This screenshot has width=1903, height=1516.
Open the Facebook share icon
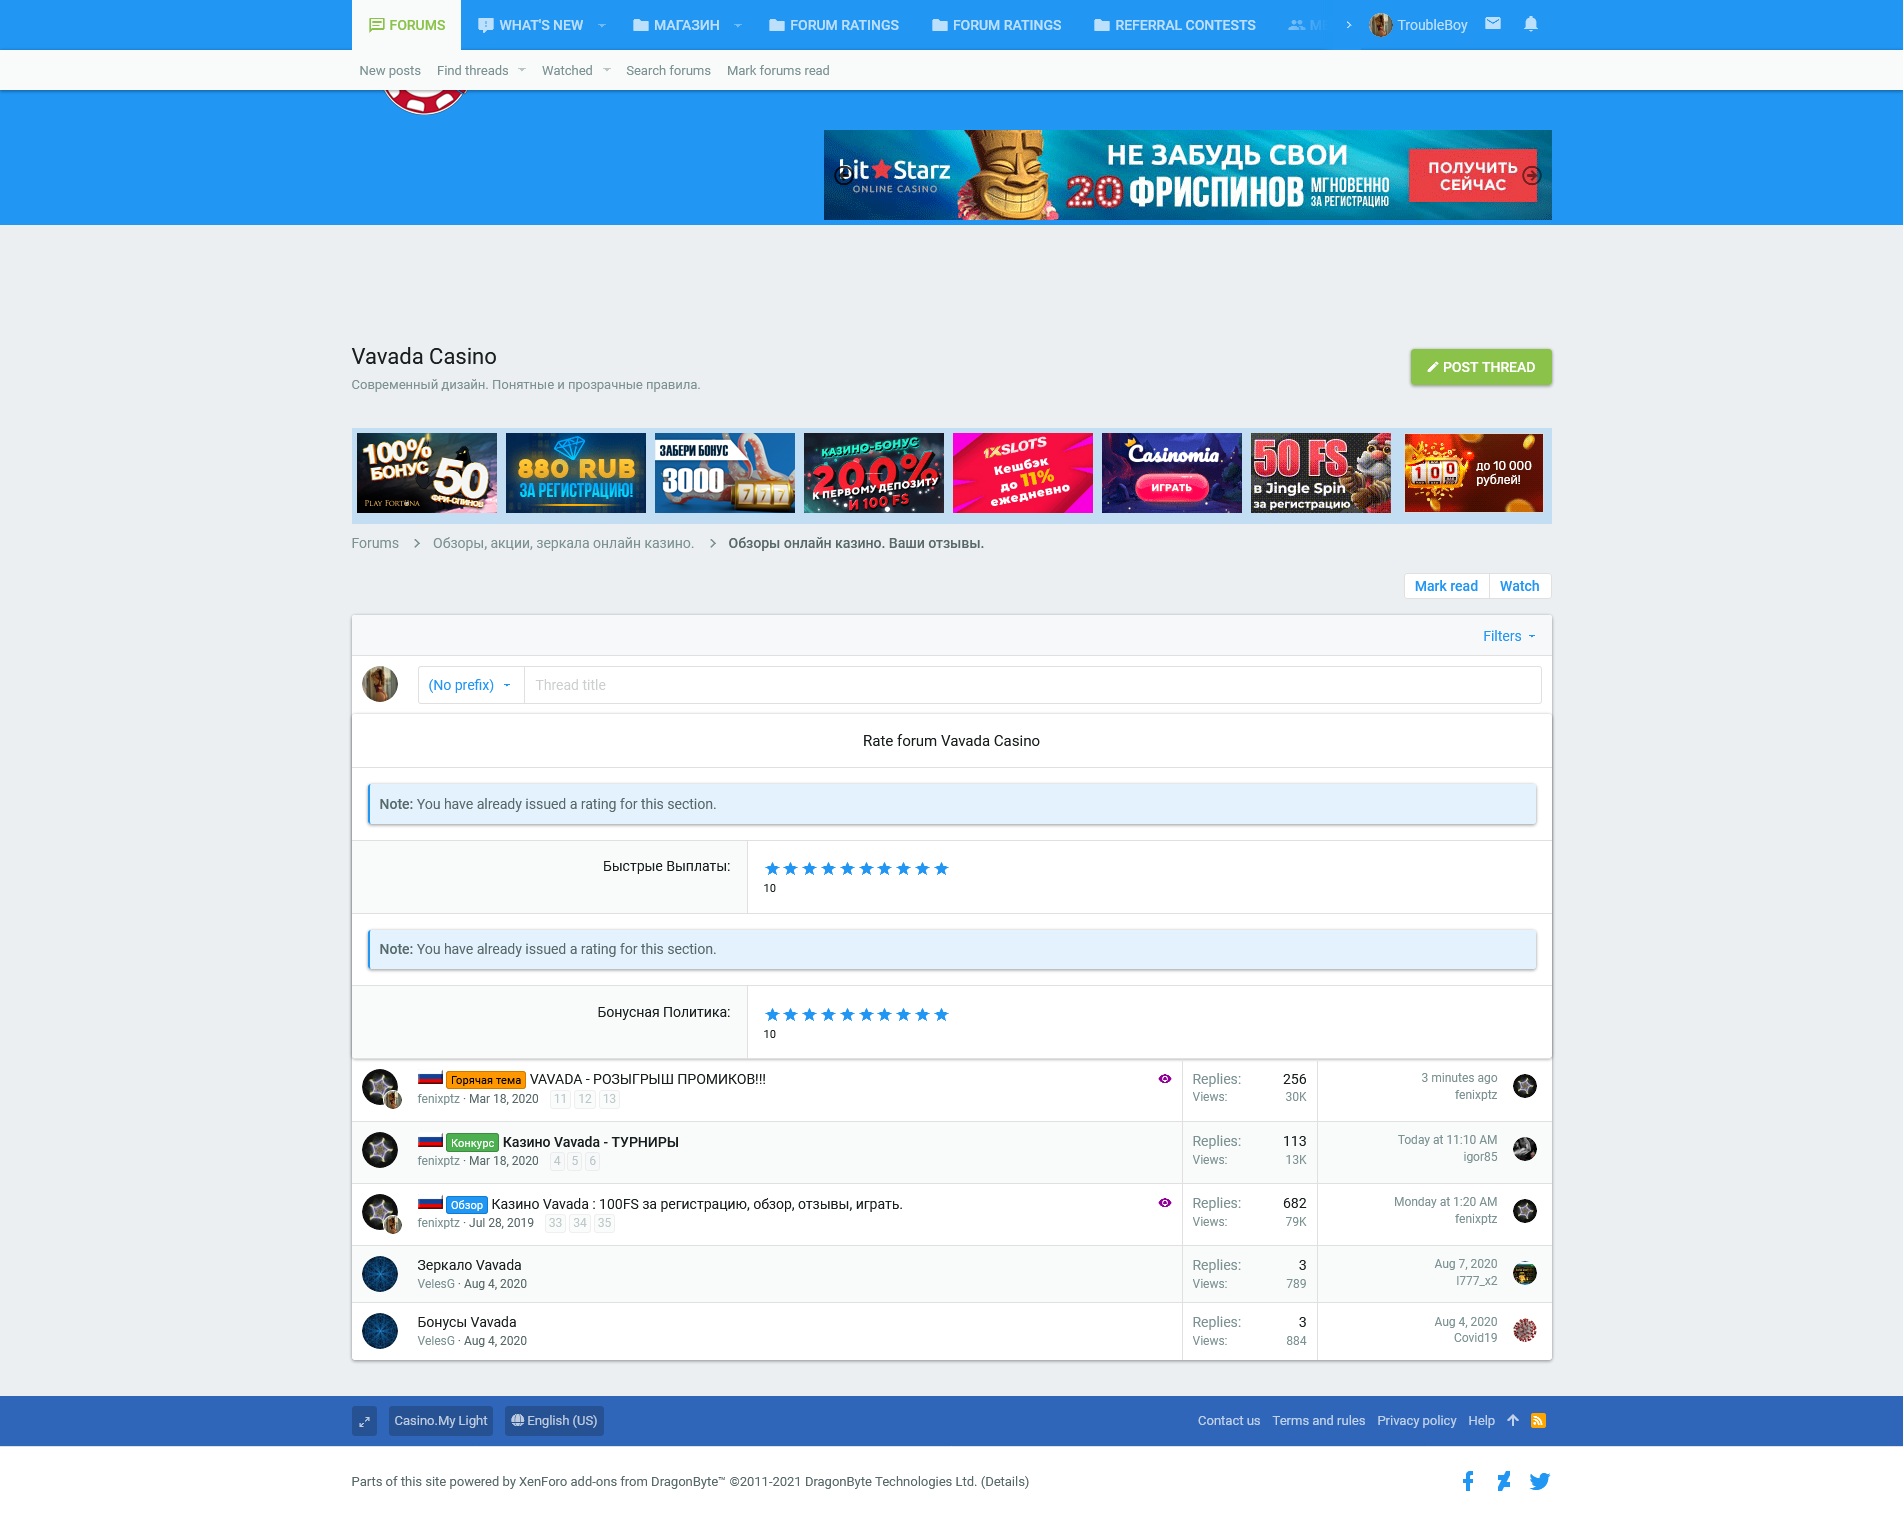pos(1468,1481)
